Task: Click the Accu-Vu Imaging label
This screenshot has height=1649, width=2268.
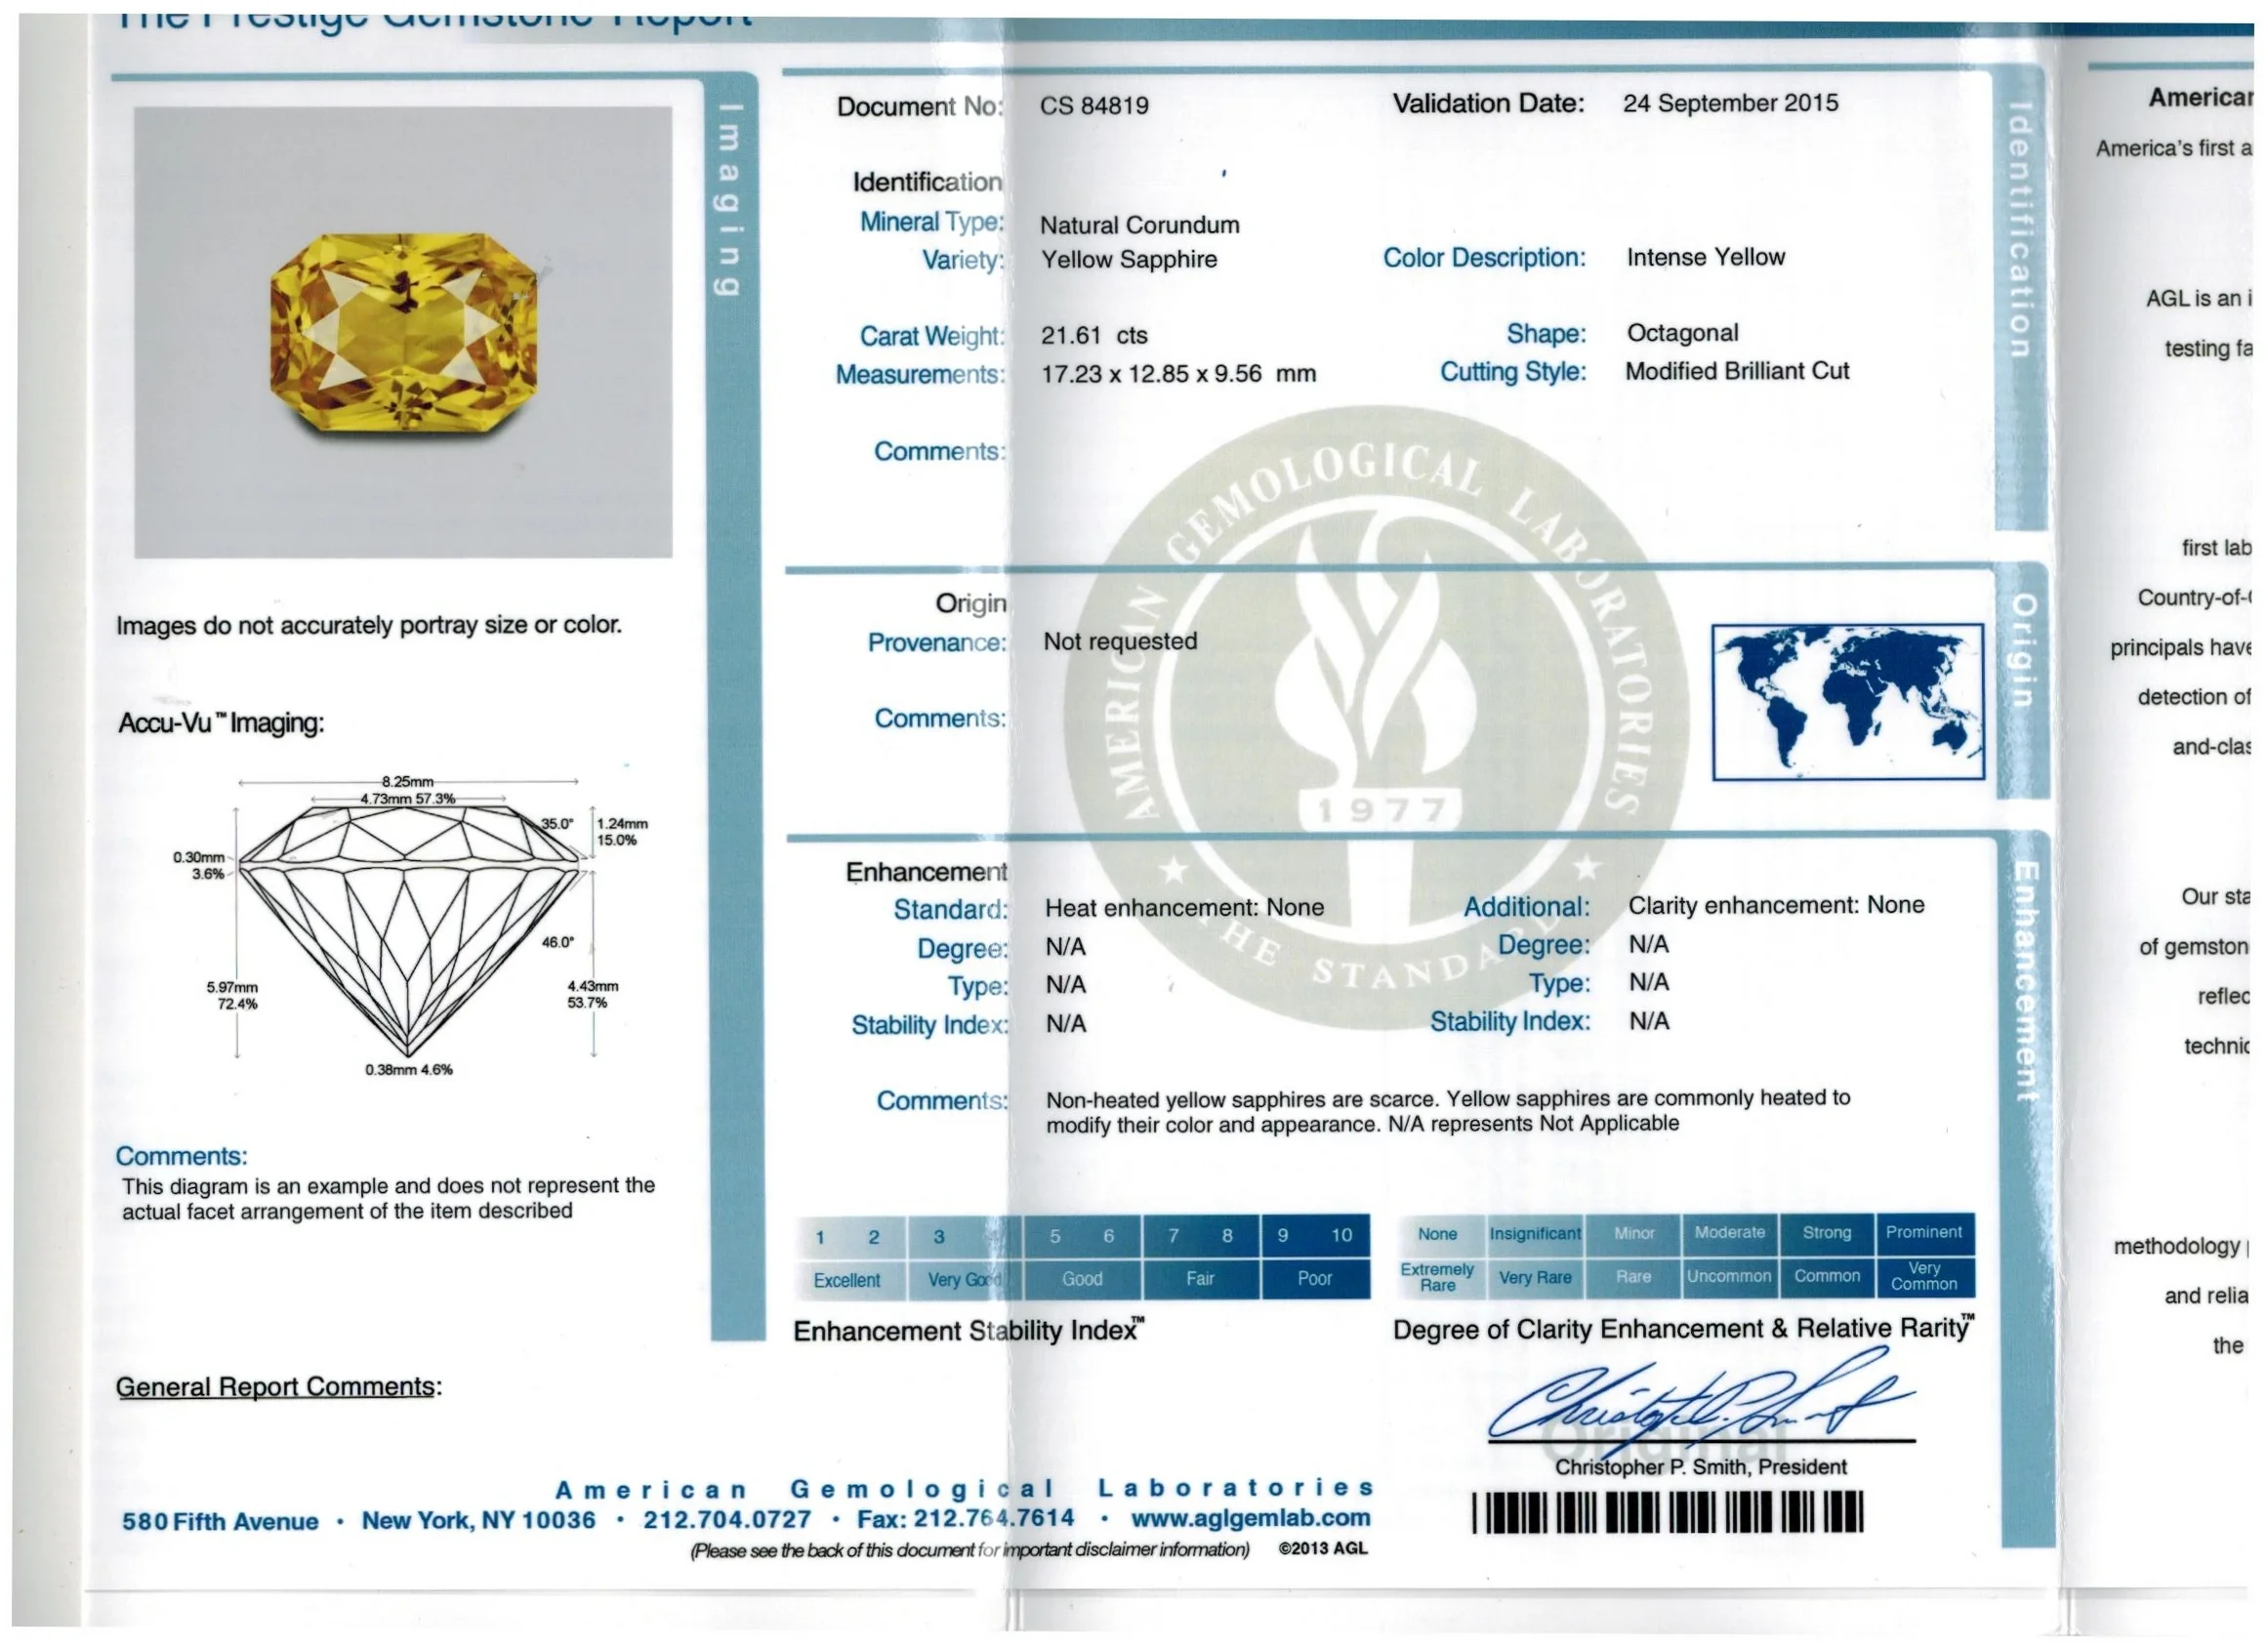Action: pyautogui.click(x=220, y=722)
